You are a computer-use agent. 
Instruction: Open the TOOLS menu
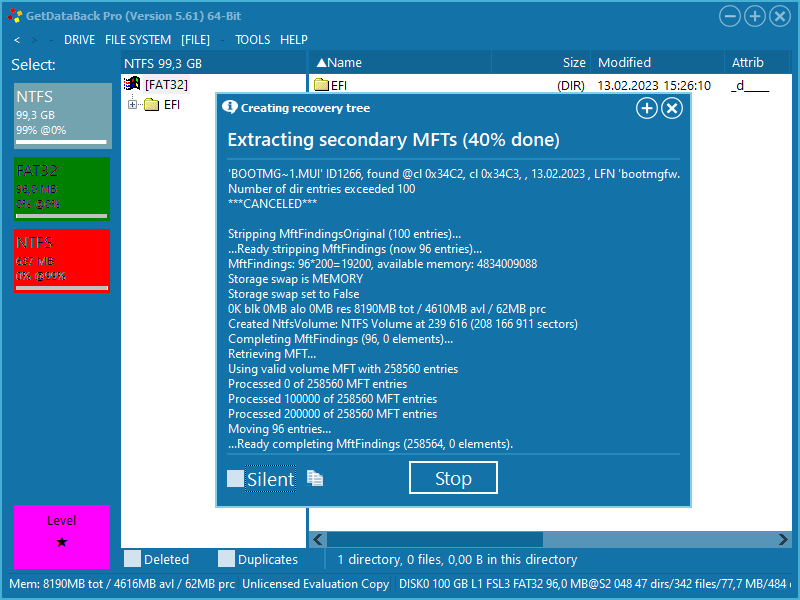[x=253, y=40]
